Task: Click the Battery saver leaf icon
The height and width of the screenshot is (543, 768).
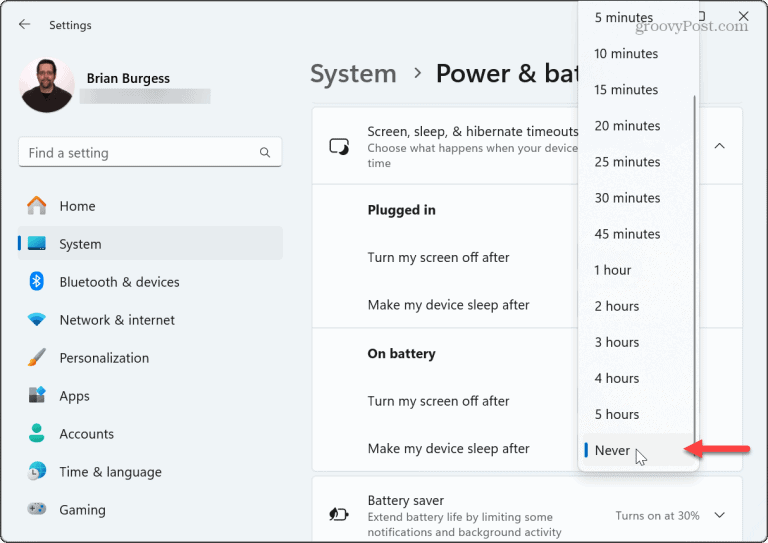Action: pos(338,515)
